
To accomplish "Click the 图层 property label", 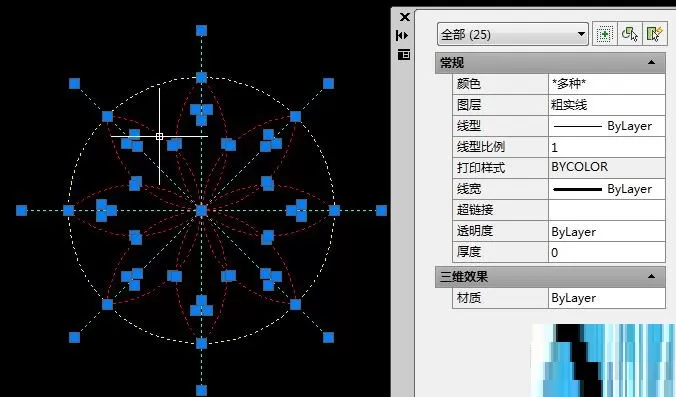I will pos(469,104).
